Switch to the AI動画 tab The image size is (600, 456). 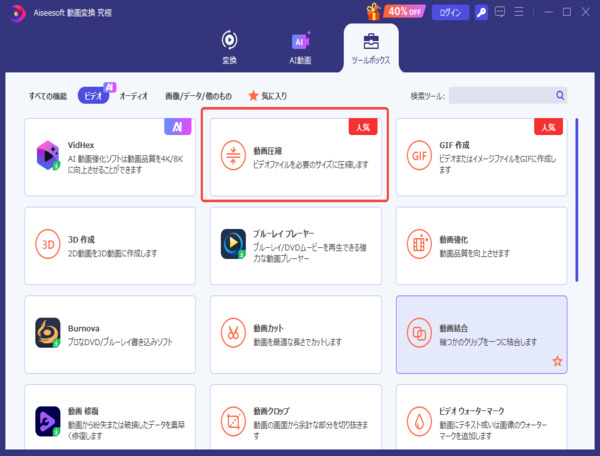click(x=300, y=47)
